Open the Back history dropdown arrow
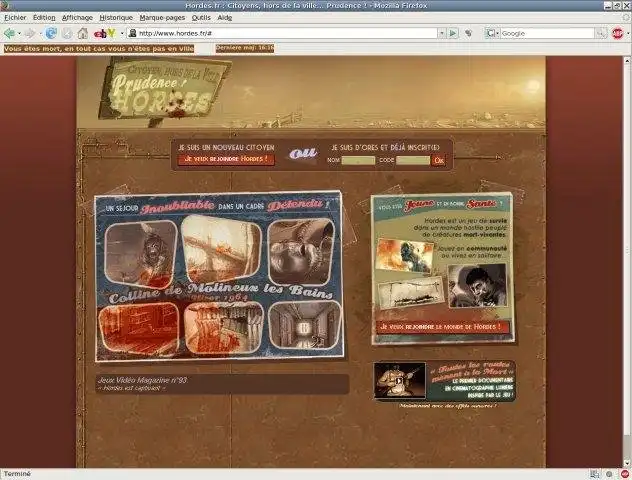This screenshot has height=480, width=632. (19, 34)
